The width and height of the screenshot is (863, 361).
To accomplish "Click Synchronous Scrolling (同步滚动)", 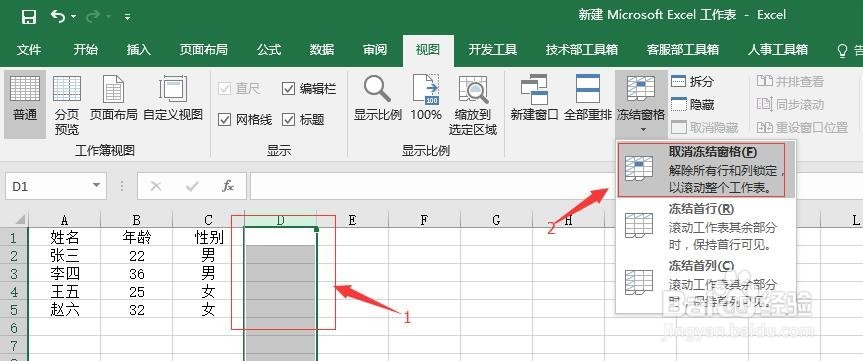I will click(790, 104).
